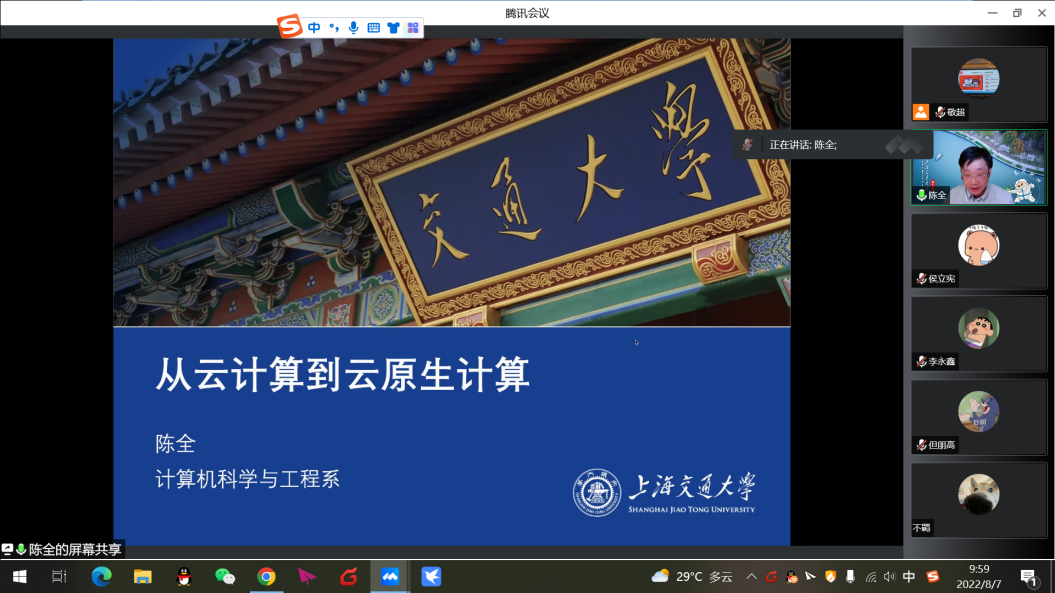The height and width of the screenshot is (593, 1055).
Task: Toggle Chinese/English mode on Sogou toolbar
Action: click(314, 28)
